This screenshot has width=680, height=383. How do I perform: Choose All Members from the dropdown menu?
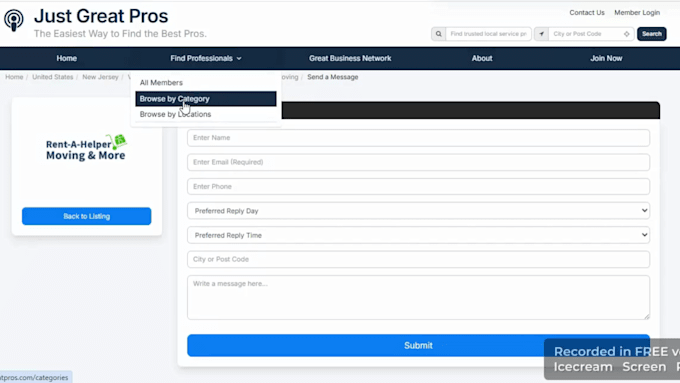(161, 82)
